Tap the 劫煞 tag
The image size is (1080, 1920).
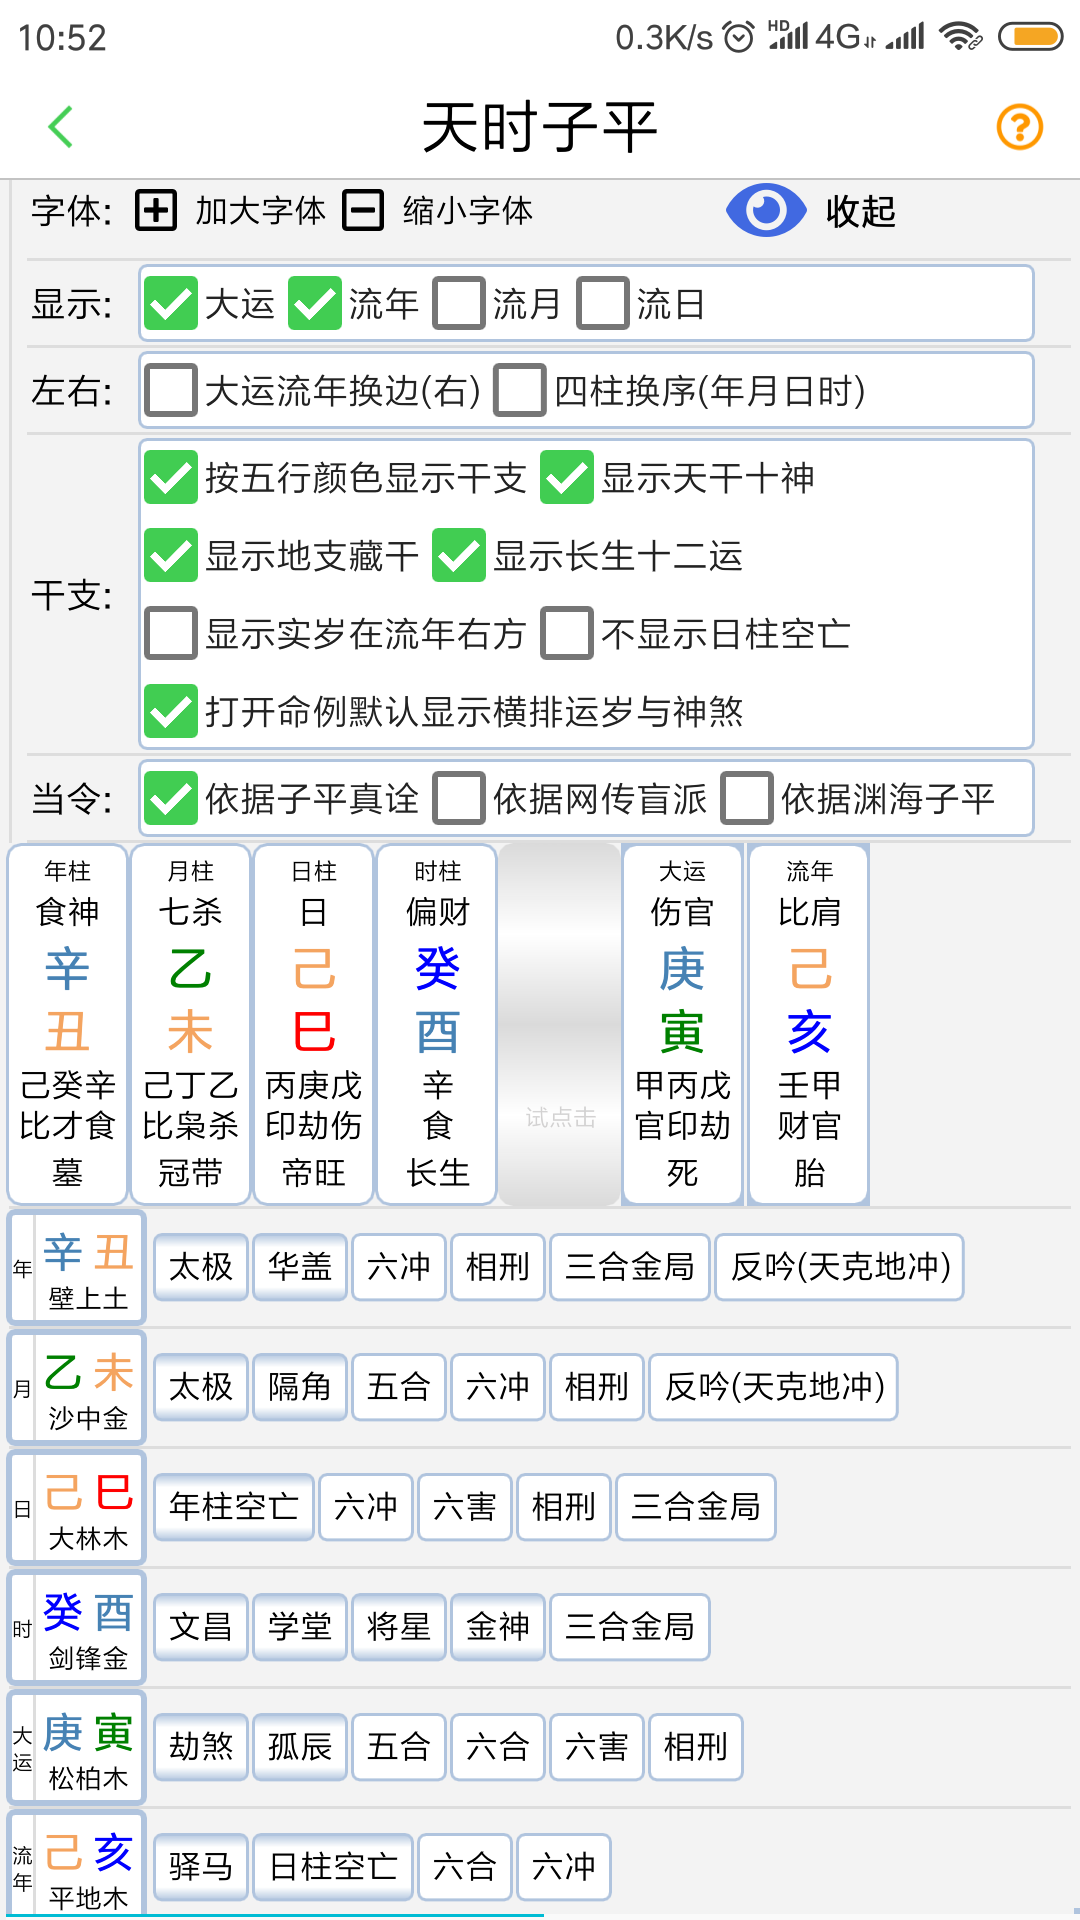pyautogui.click(x=201, y=1747)
